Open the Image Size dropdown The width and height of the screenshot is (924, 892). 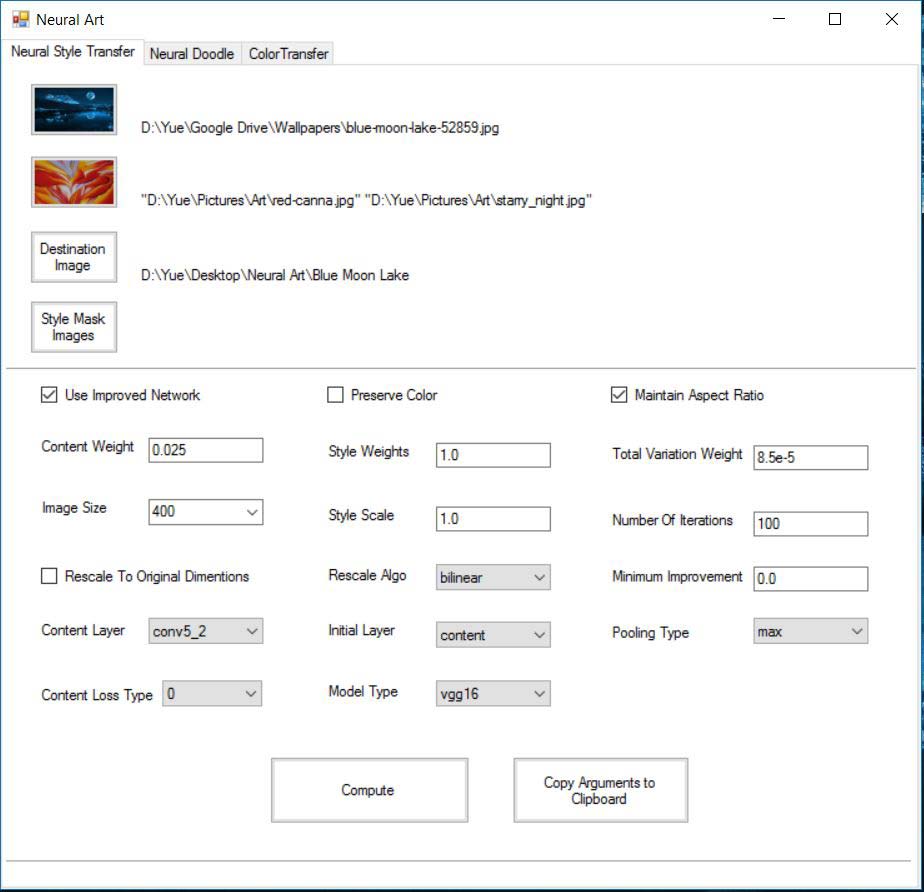pos(205,512)
